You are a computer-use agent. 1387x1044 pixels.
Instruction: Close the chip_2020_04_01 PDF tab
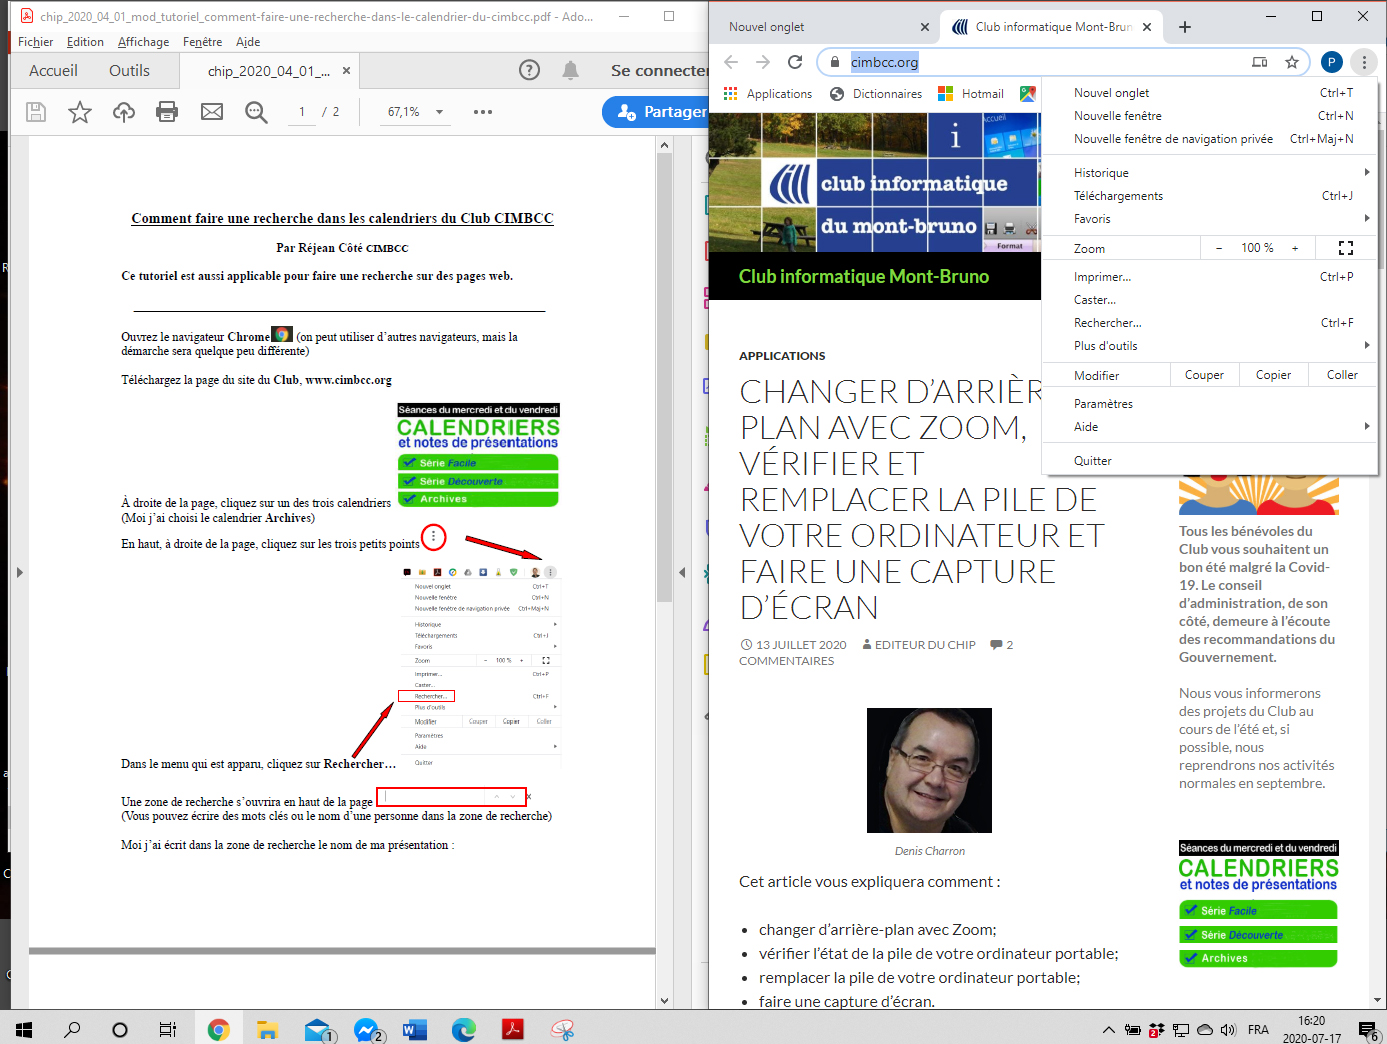click(346, 71)
